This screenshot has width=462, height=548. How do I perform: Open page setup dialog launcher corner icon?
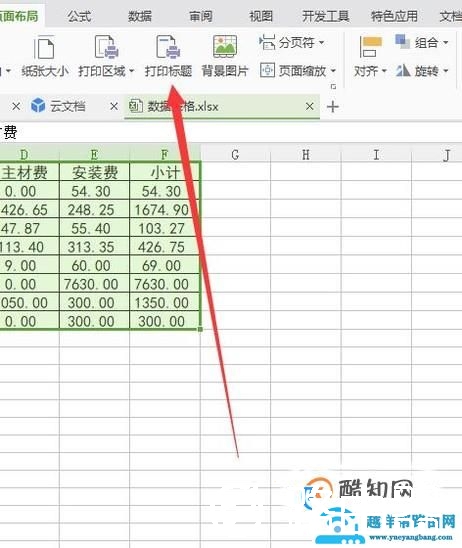click(x=333, y=86)
